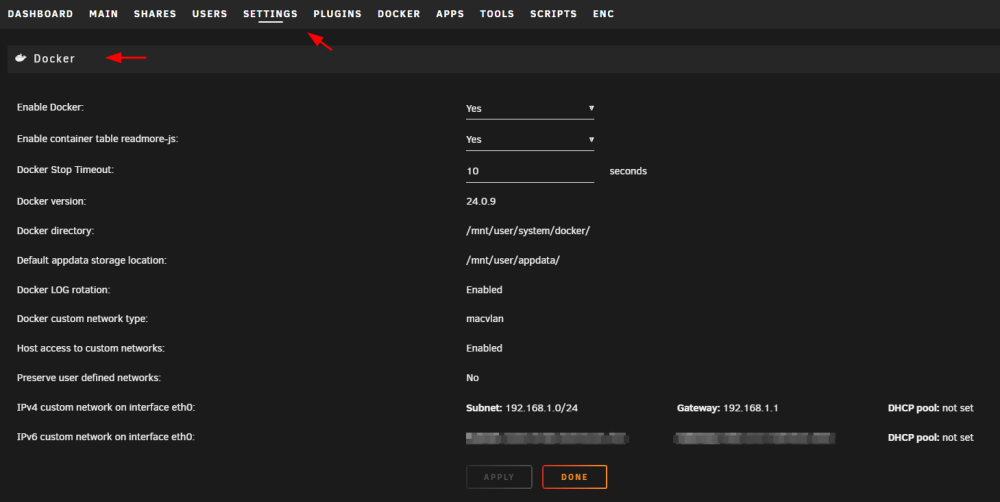Click the Docker version value 24.0.9
The width and height of the screenshot is (1000, 502).
(x=481, y=201)
